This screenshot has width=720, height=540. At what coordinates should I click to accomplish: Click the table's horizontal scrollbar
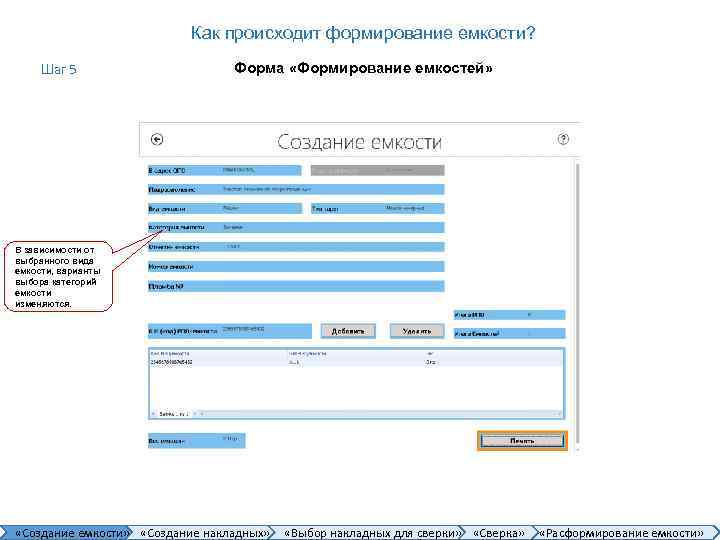381,414
